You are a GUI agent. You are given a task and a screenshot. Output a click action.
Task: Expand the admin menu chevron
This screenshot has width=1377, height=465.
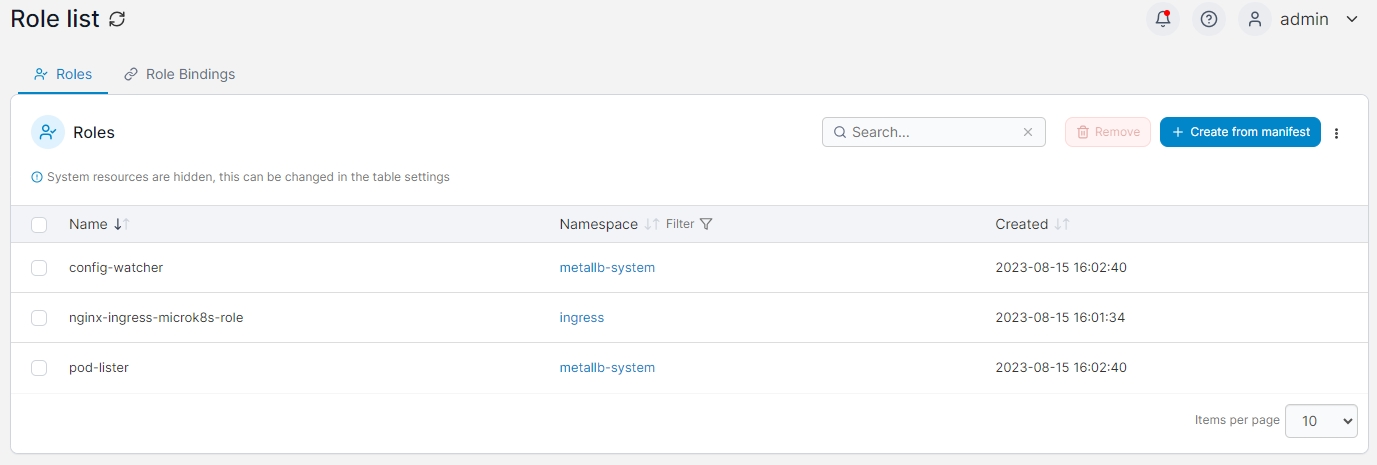(1352, 19)
